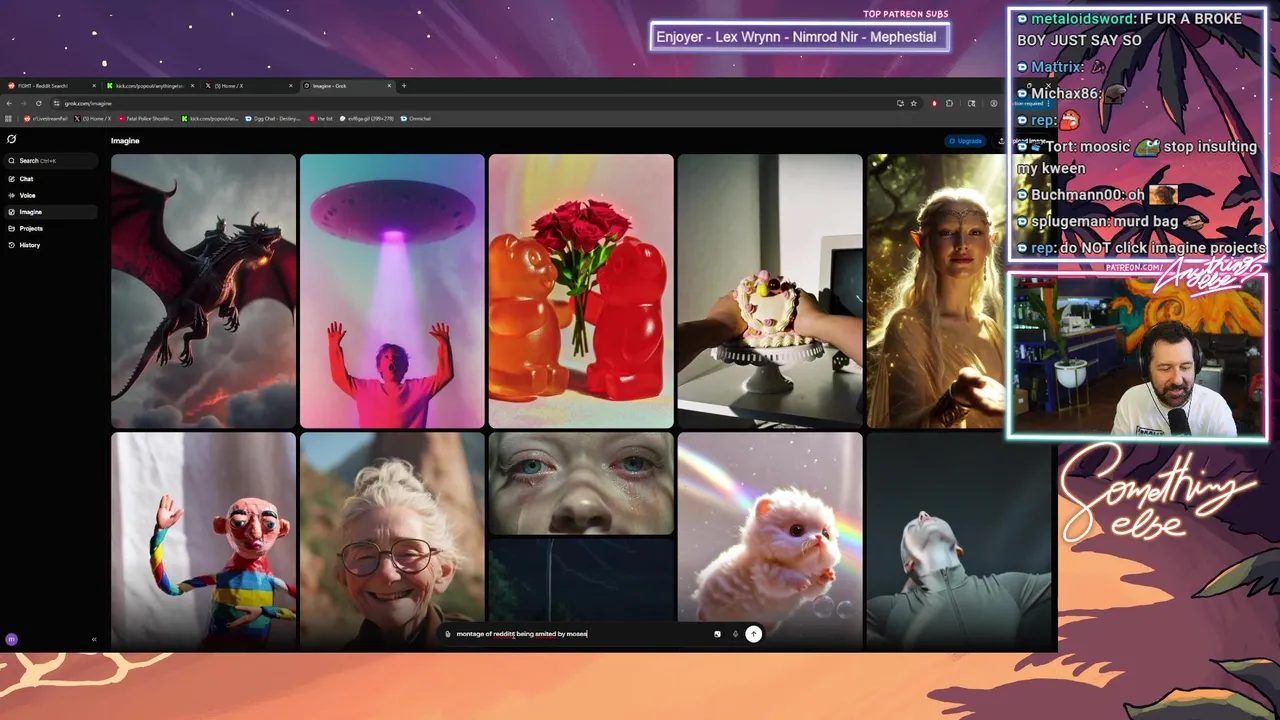This screenshot has width=1280, height=720.
Task: Submit prompt with the arrow-up button
Action: tap(754, 634)
